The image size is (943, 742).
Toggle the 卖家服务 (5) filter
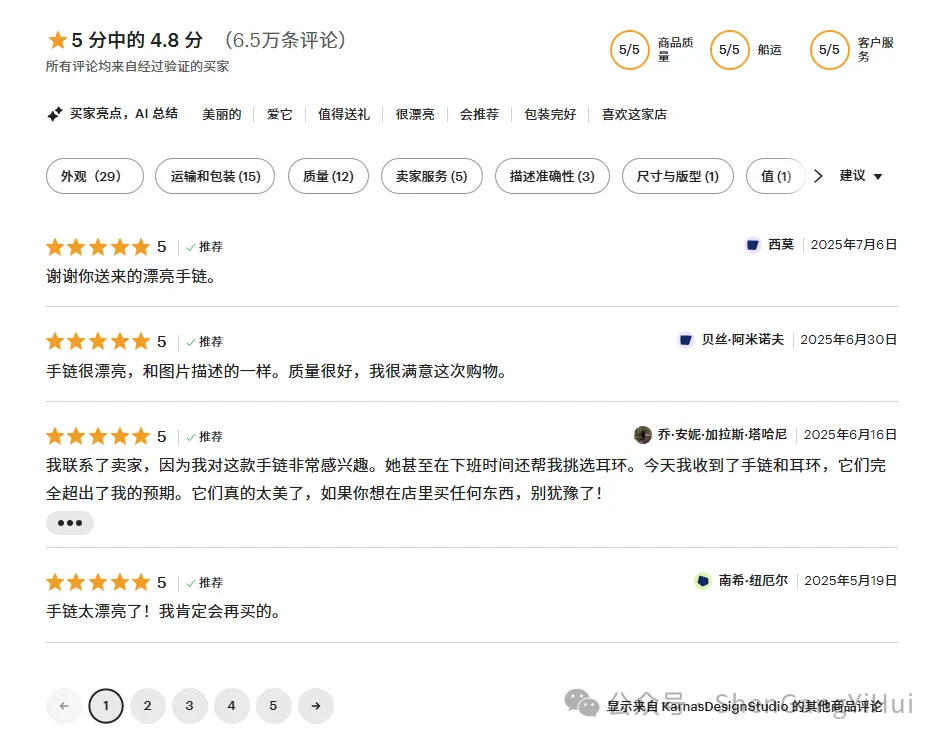[x=431, y=175]
